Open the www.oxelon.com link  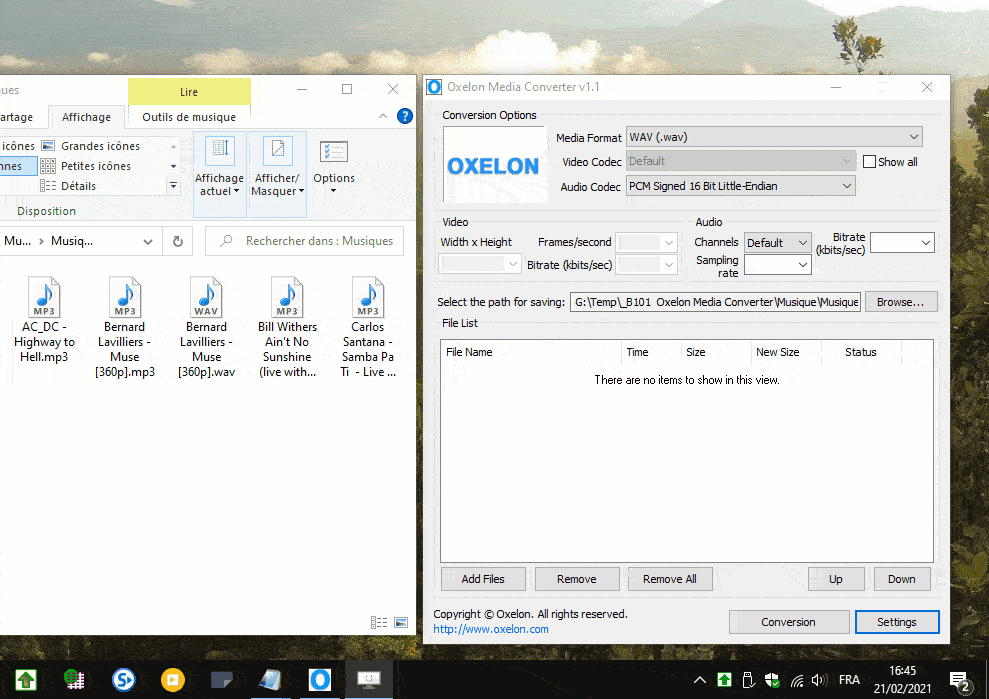(491, 629)
